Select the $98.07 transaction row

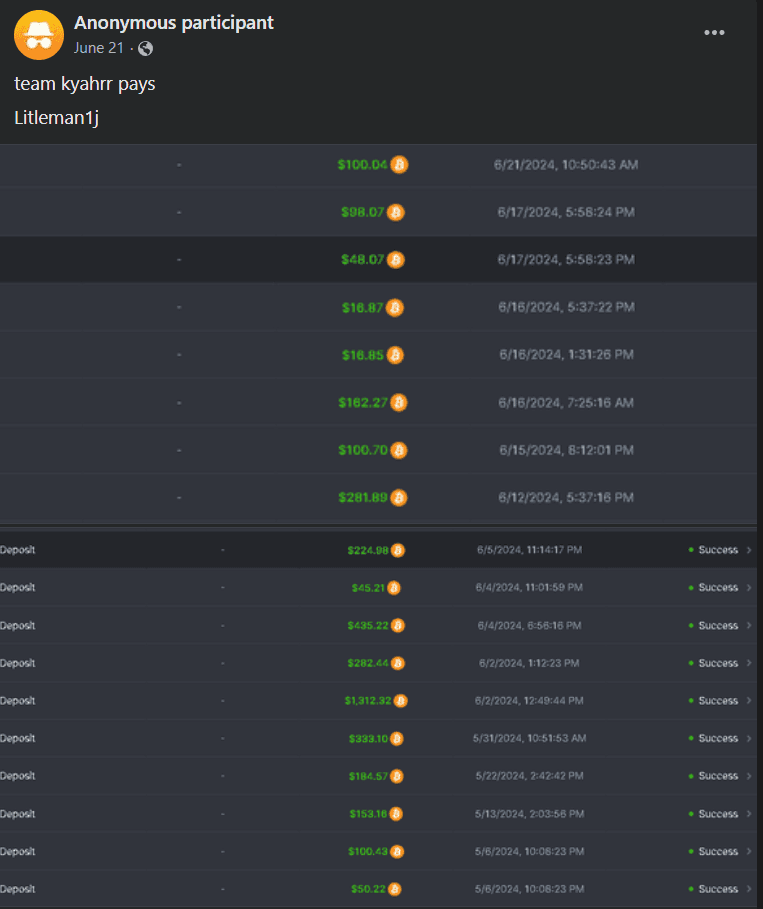click(x=378, y=212)
